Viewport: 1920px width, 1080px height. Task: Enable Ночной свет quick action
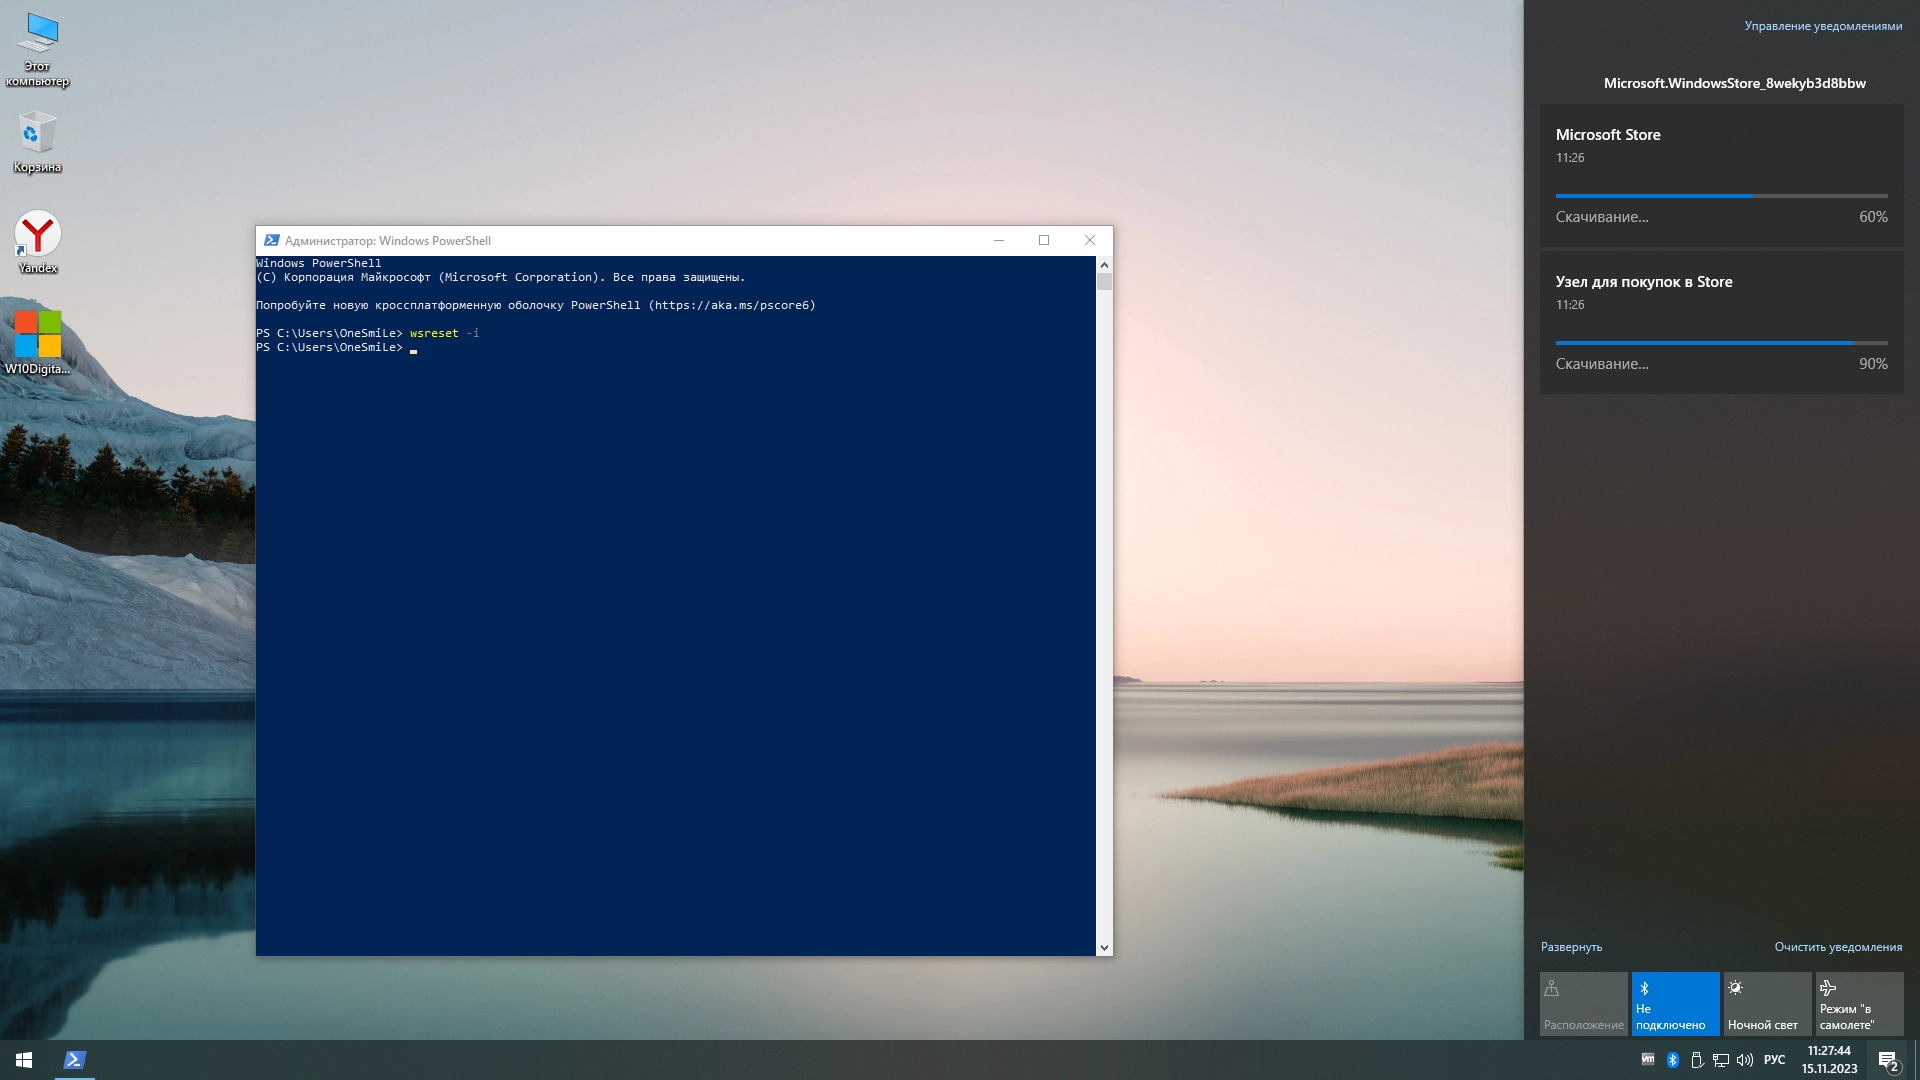pos(1767,1003)
